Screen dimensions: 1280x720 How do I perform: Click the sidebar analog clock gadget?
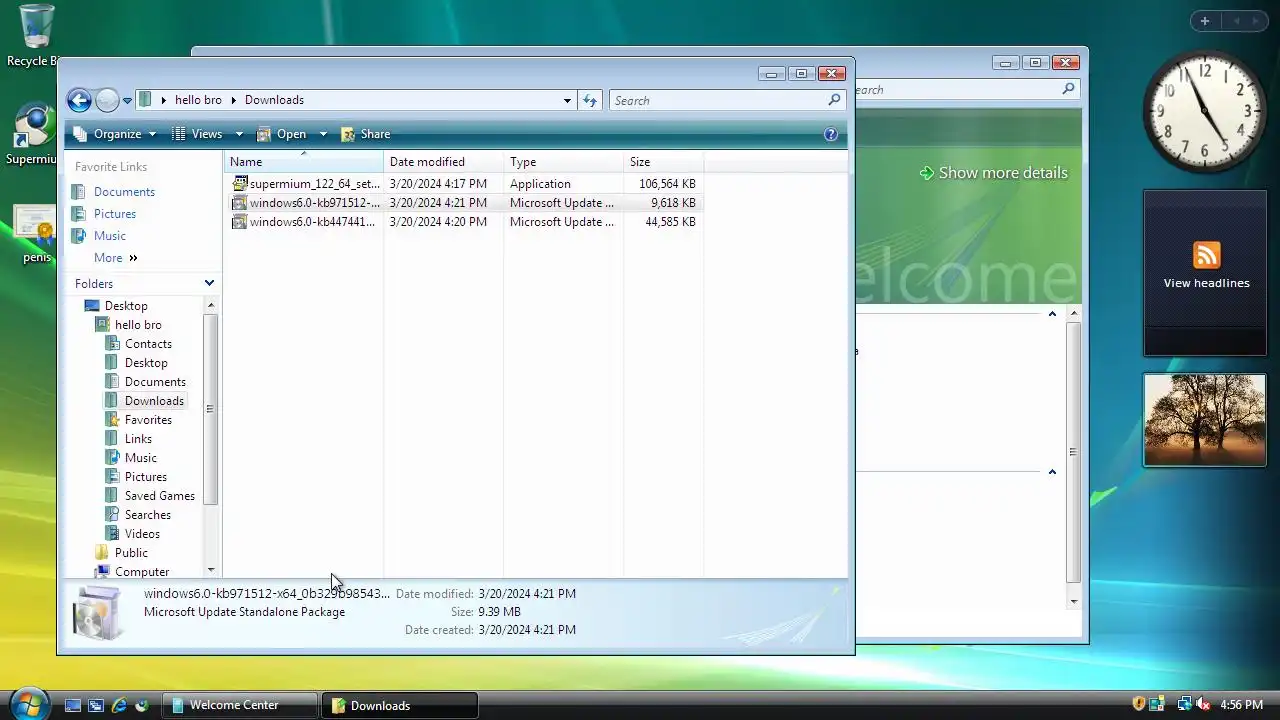(x=1205, y=113)
